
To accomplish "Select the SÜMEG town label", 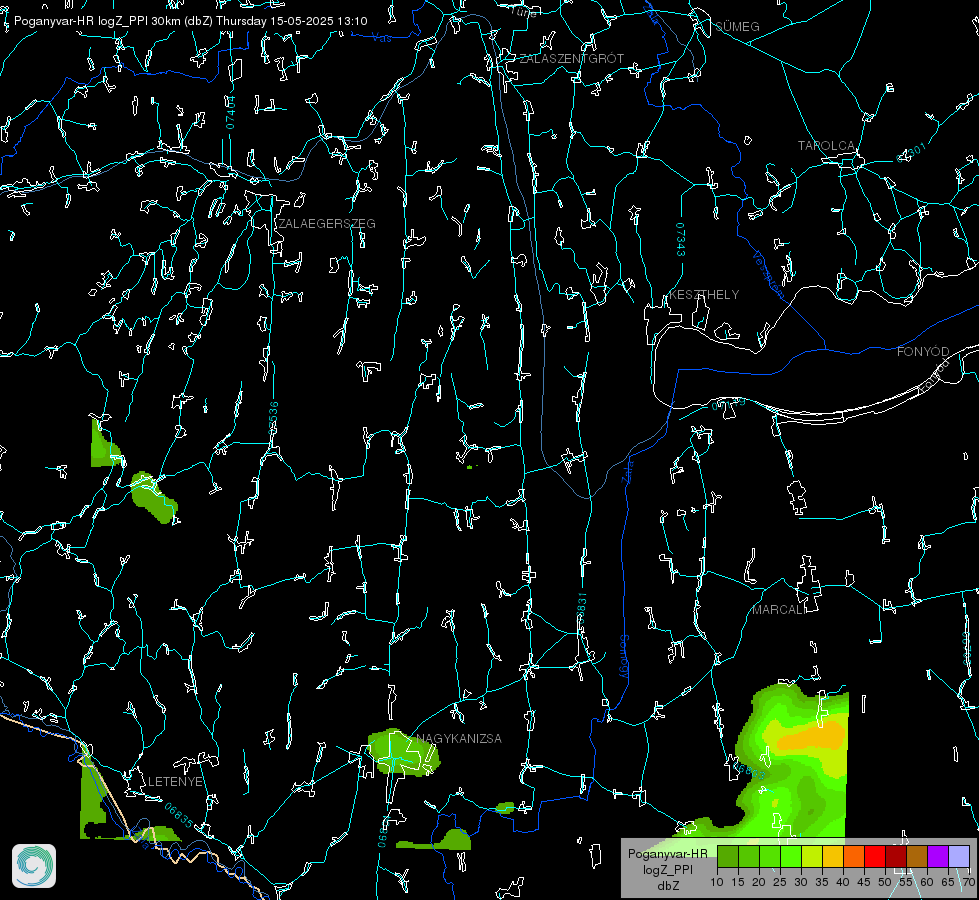I will click(x=737, y=26).
